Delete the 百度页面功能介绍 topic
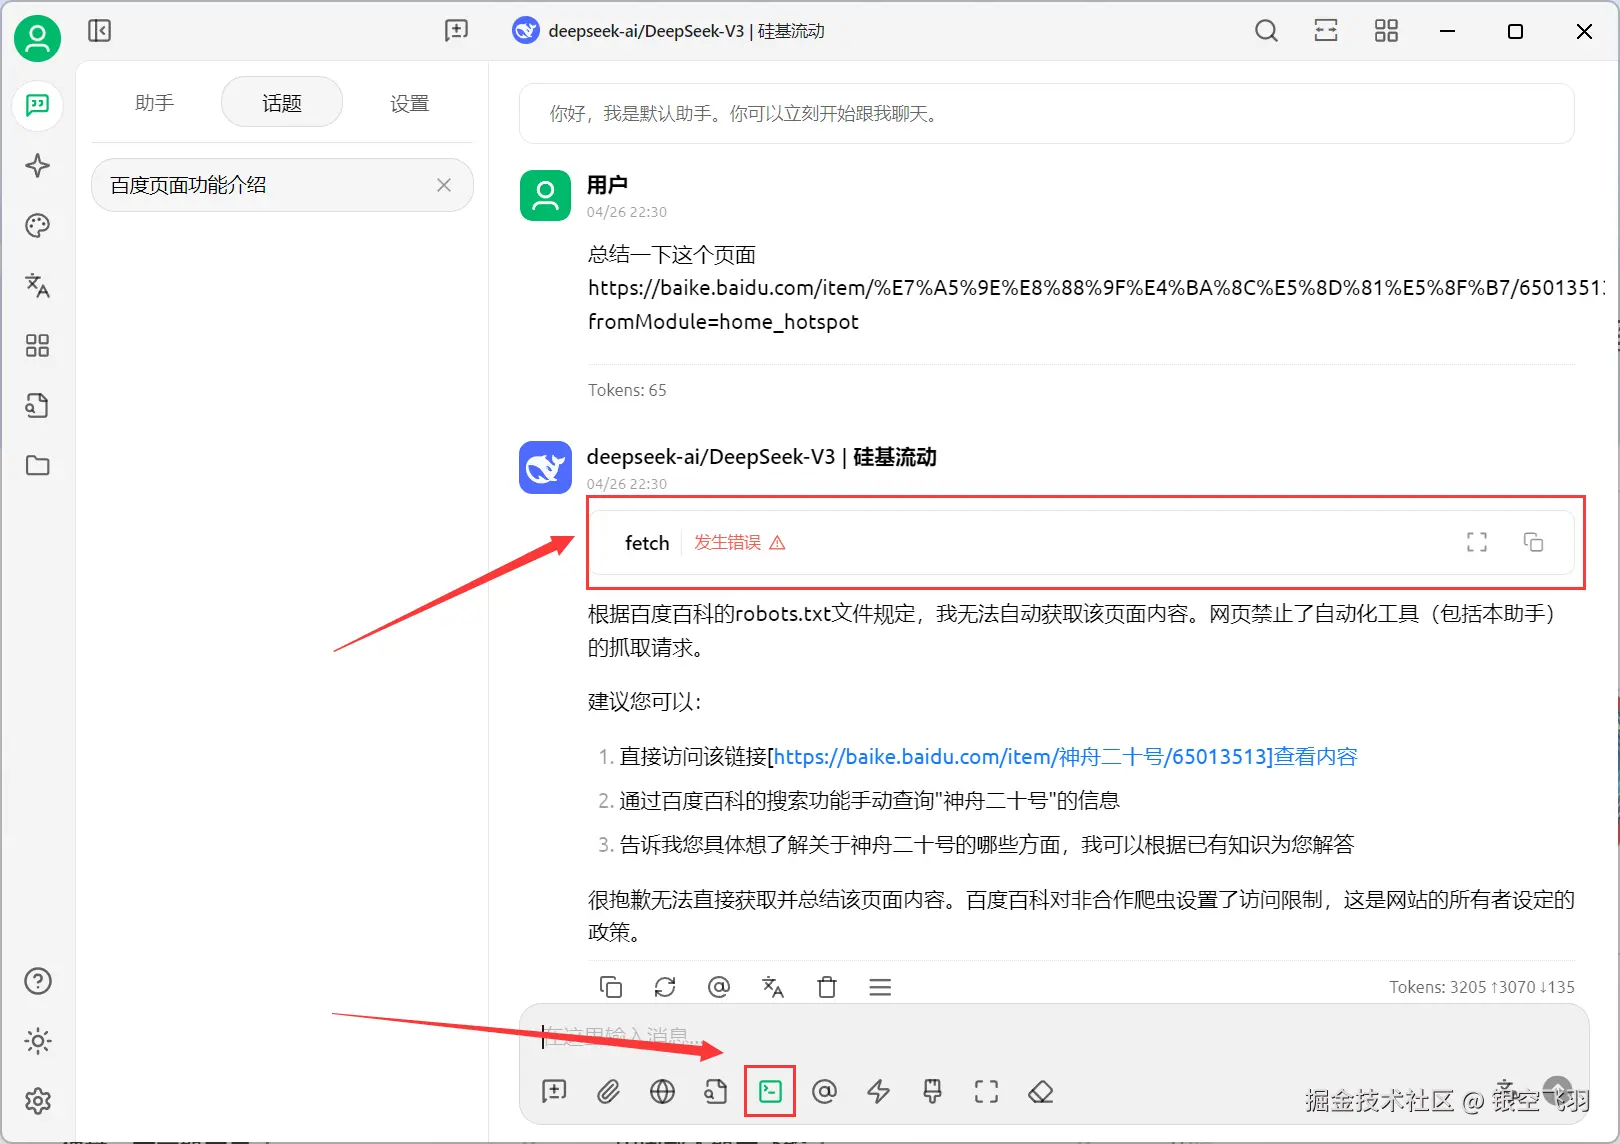 (x=444, y=185)
